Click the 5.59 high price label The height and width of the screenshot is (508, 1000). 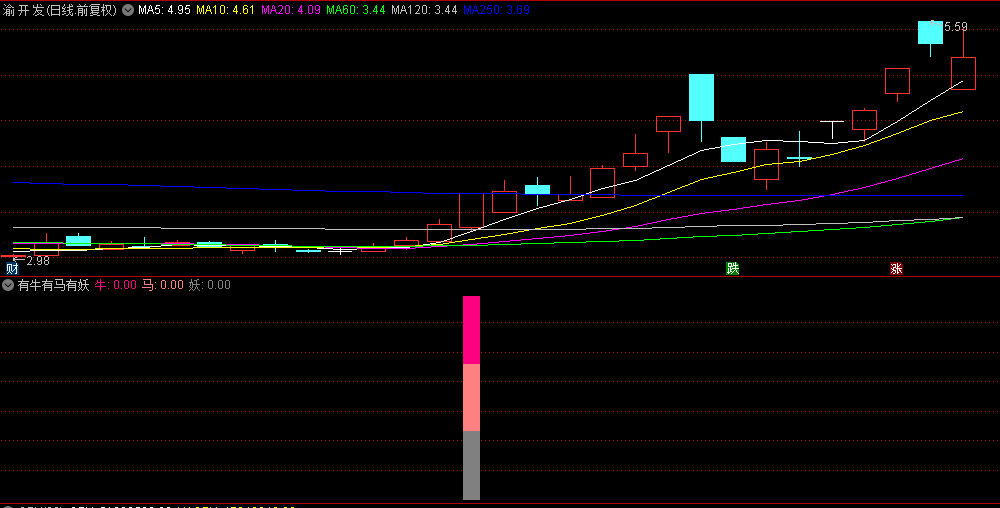[x=955, y=27]
